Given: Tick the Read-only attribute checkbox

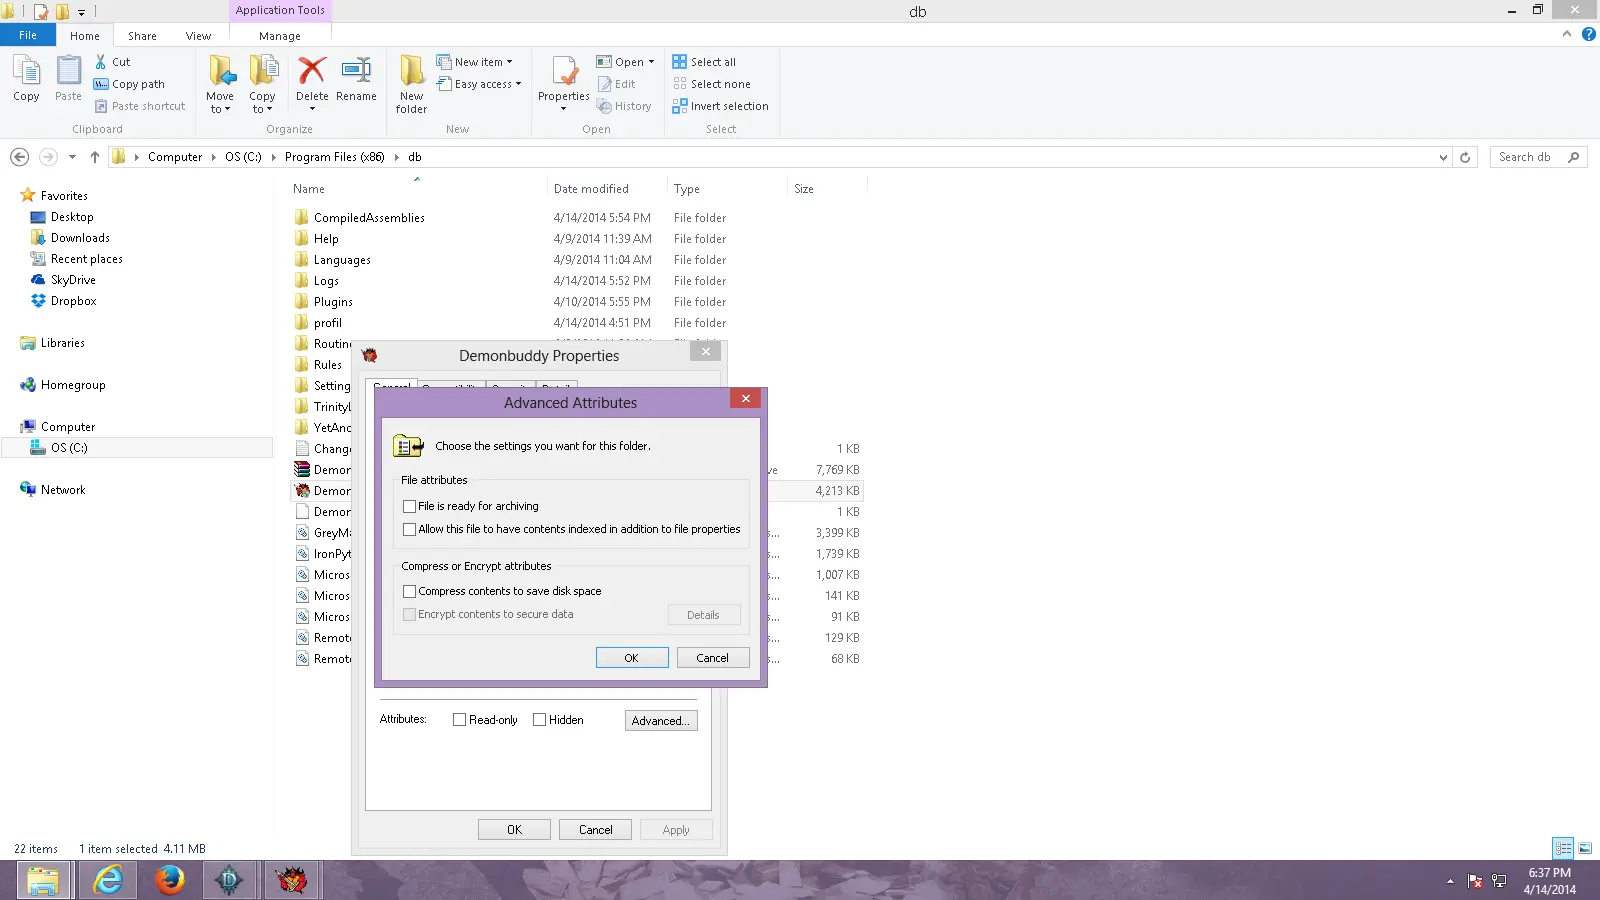Looking at the screenshot, I should coord(459,720).
